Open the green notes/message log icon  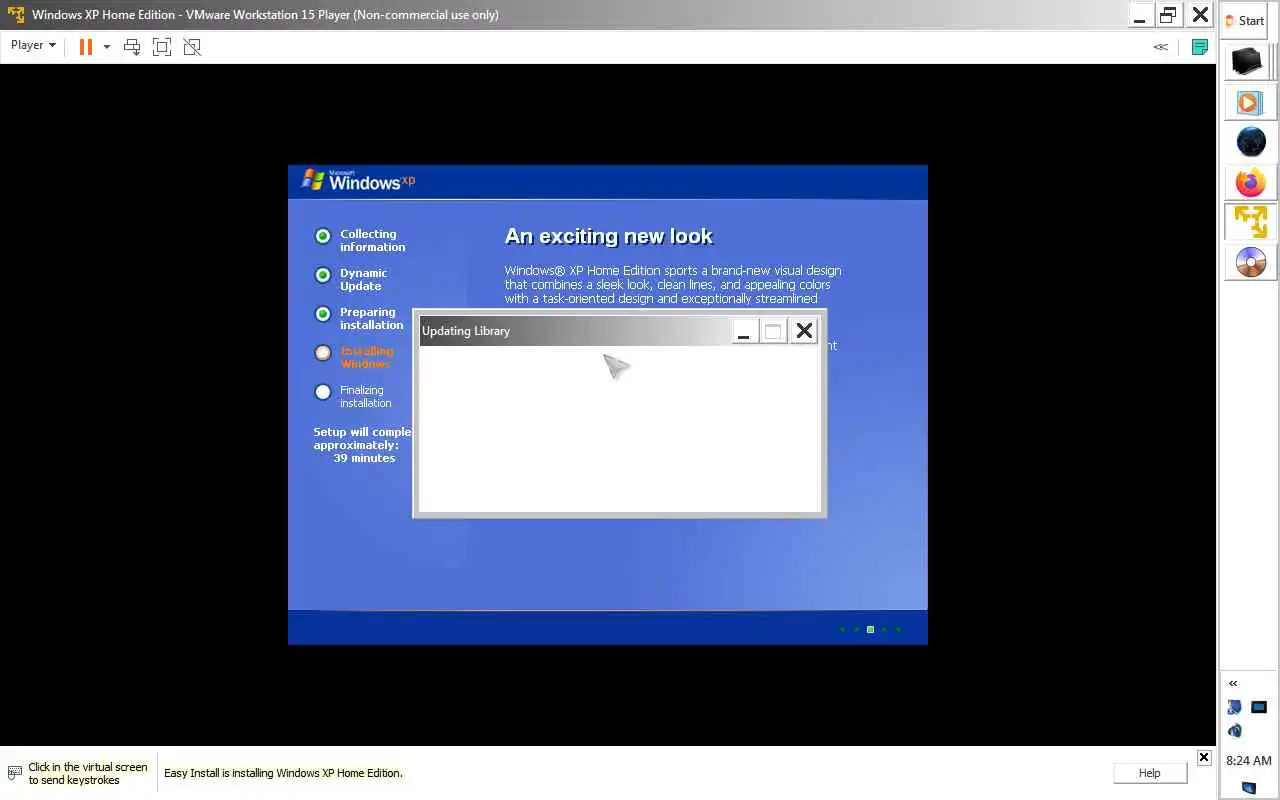(x=1199, y=46)
